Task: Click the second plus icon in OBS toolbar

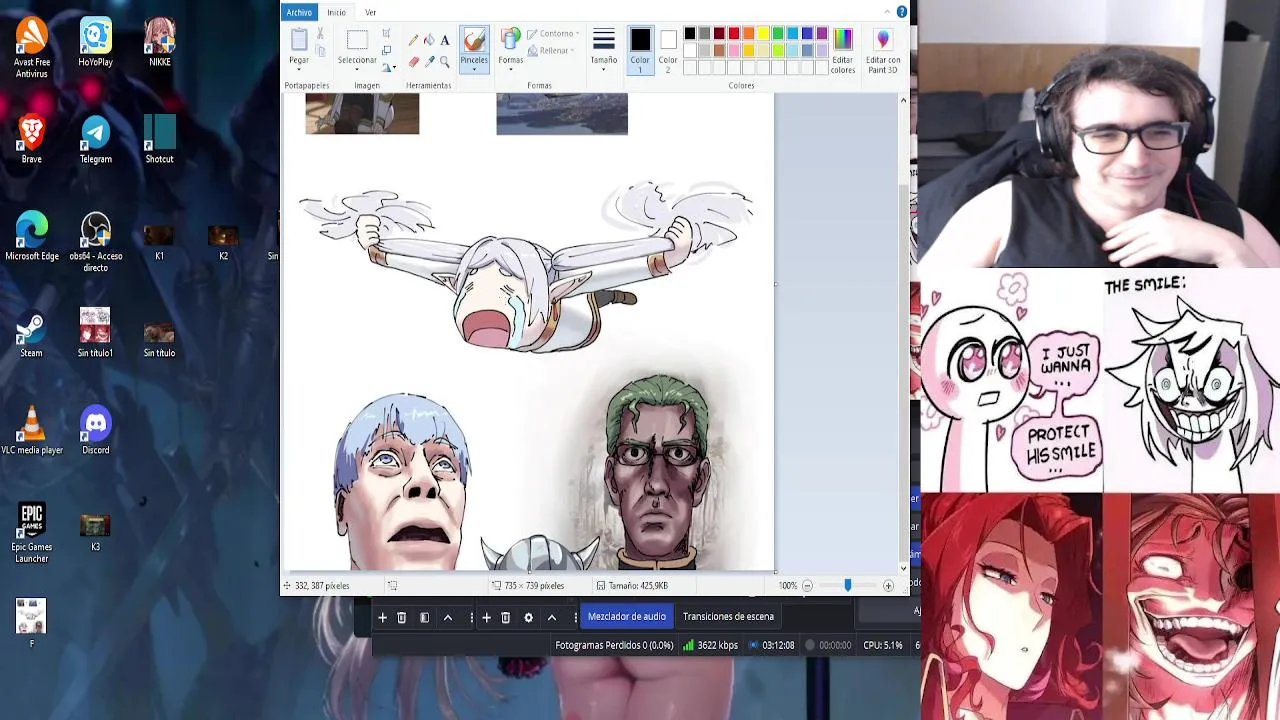Action: tap(486, 617)
